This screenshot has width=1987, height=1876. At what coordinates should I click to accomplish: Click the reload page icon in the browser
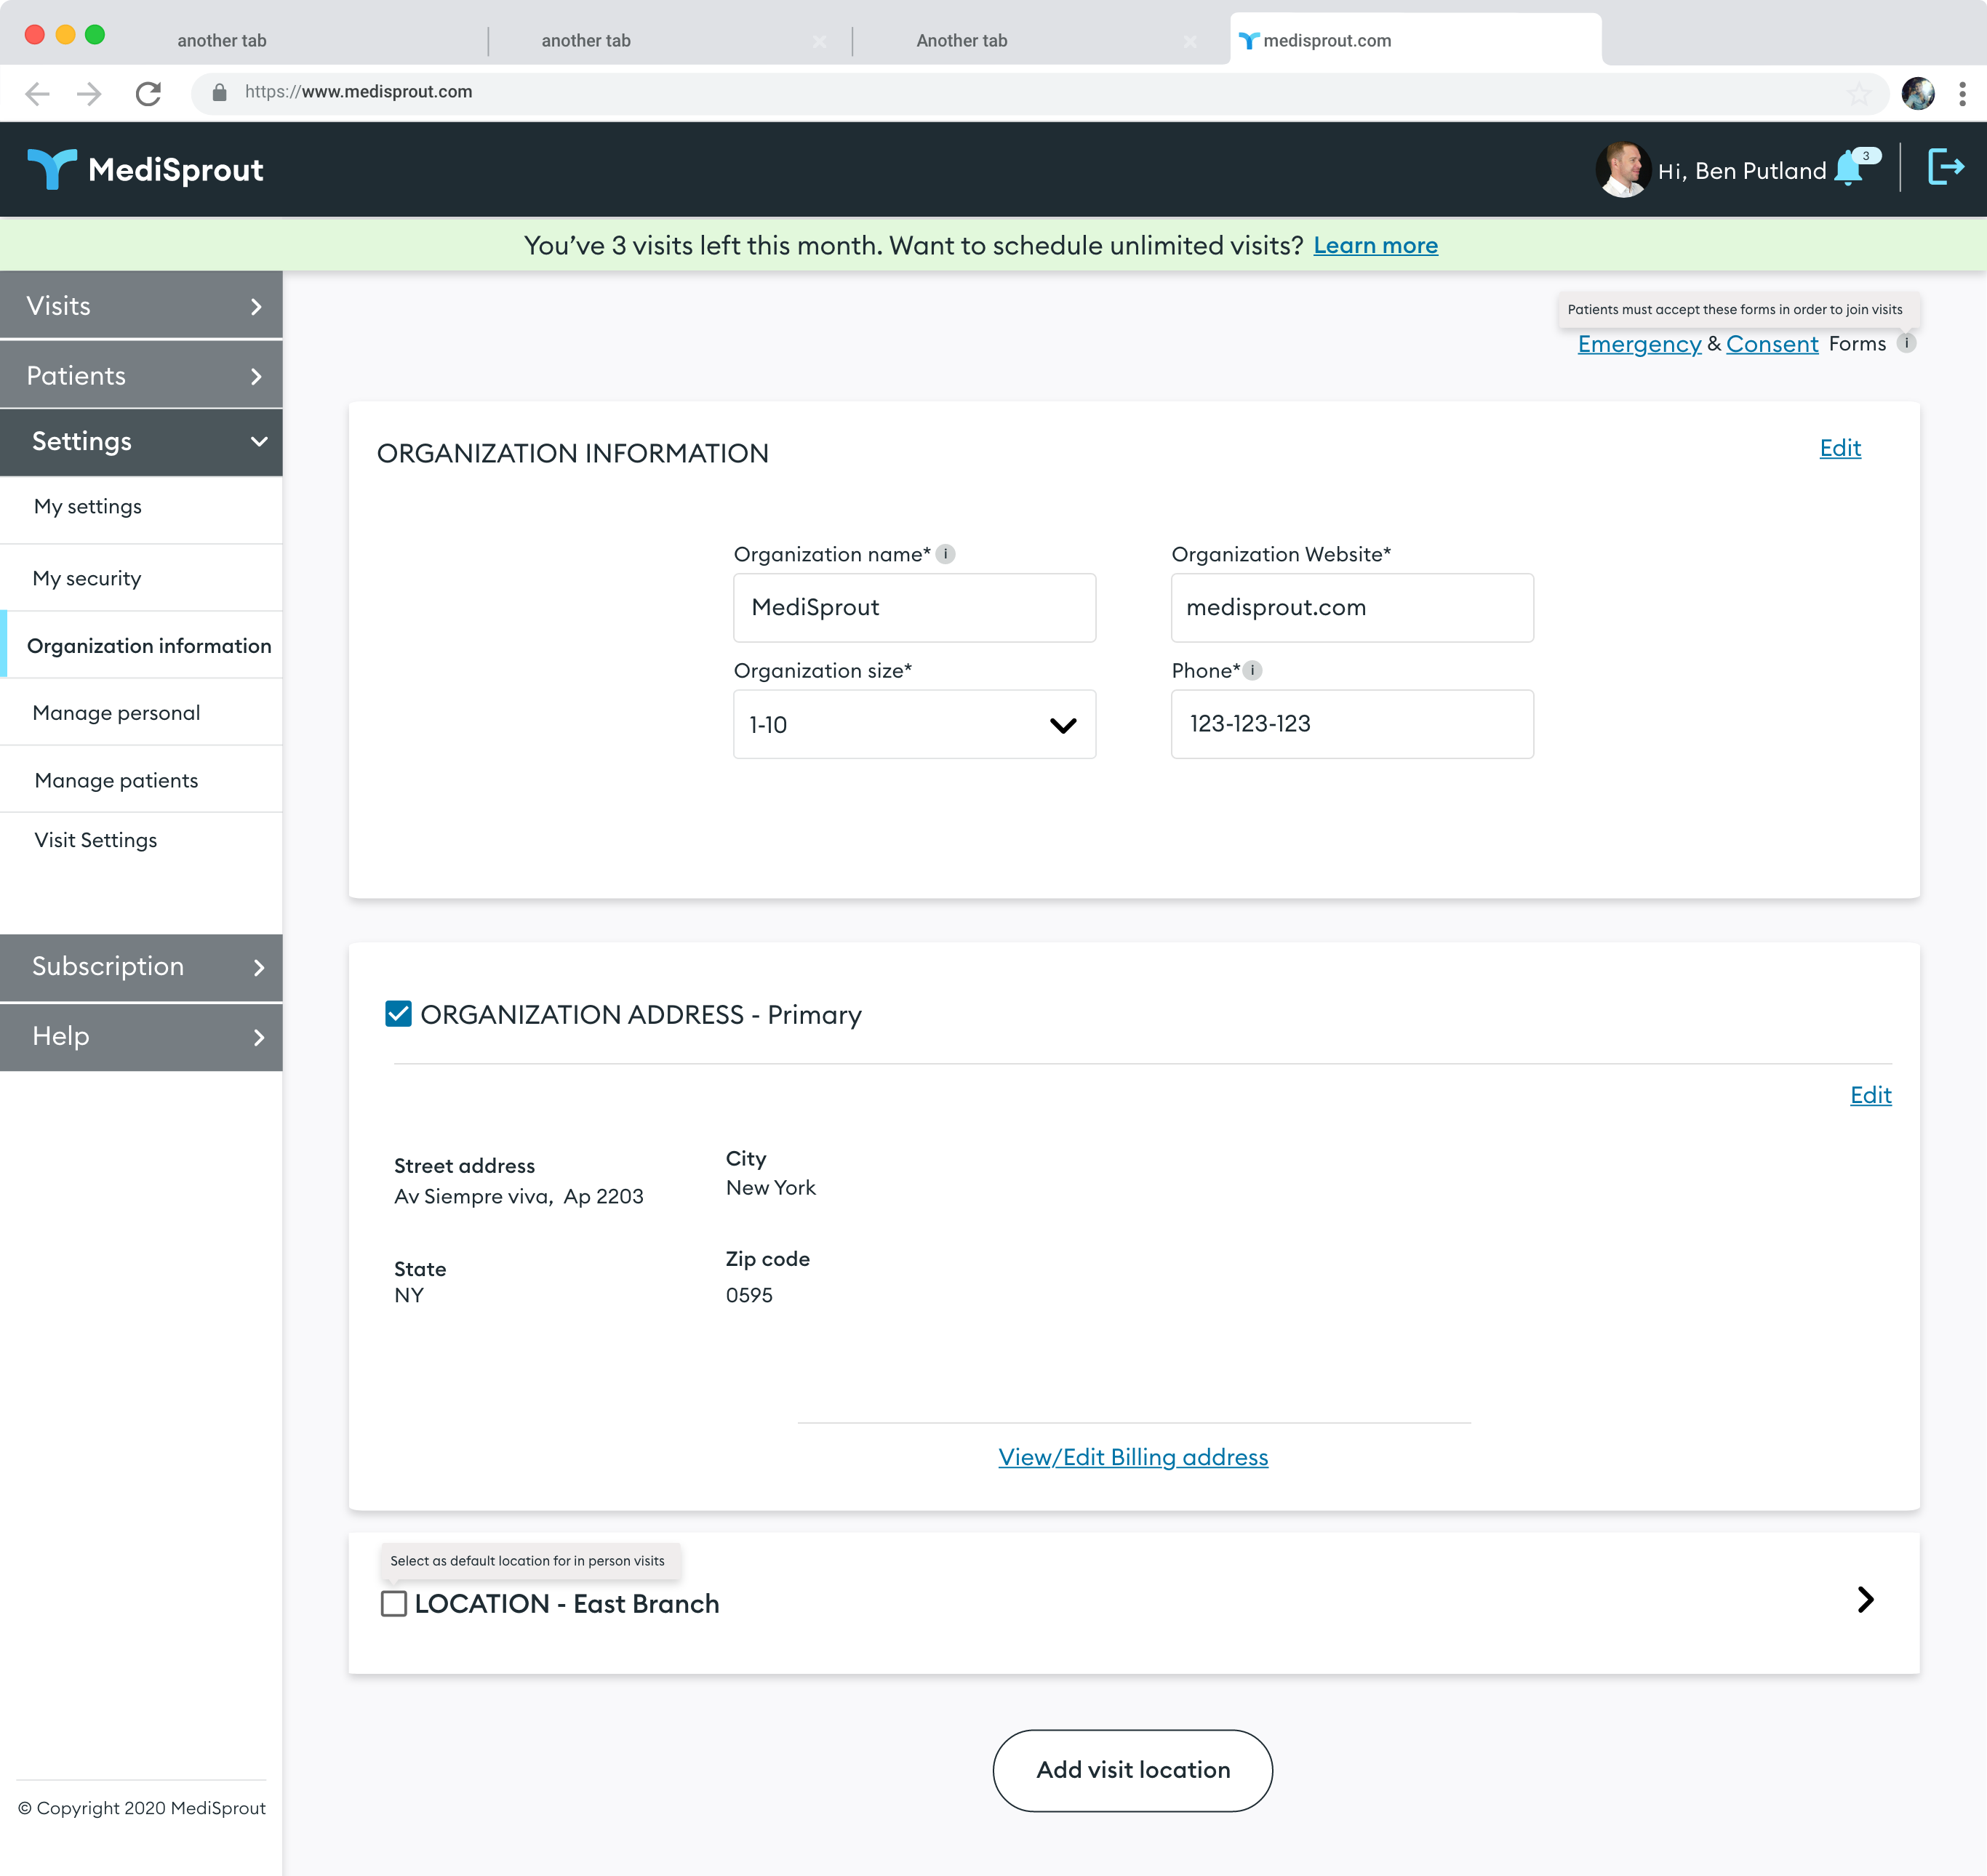coord(148,92)
